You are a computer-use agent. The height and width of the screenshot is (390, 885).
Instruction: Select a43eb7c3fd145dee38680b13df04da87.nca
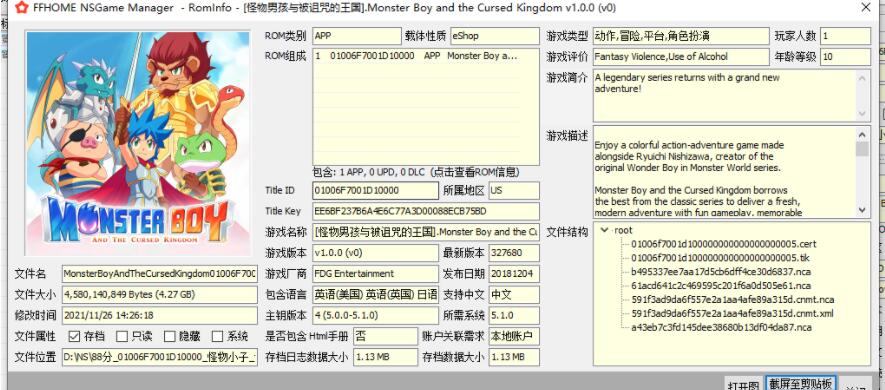coord(721,327)
